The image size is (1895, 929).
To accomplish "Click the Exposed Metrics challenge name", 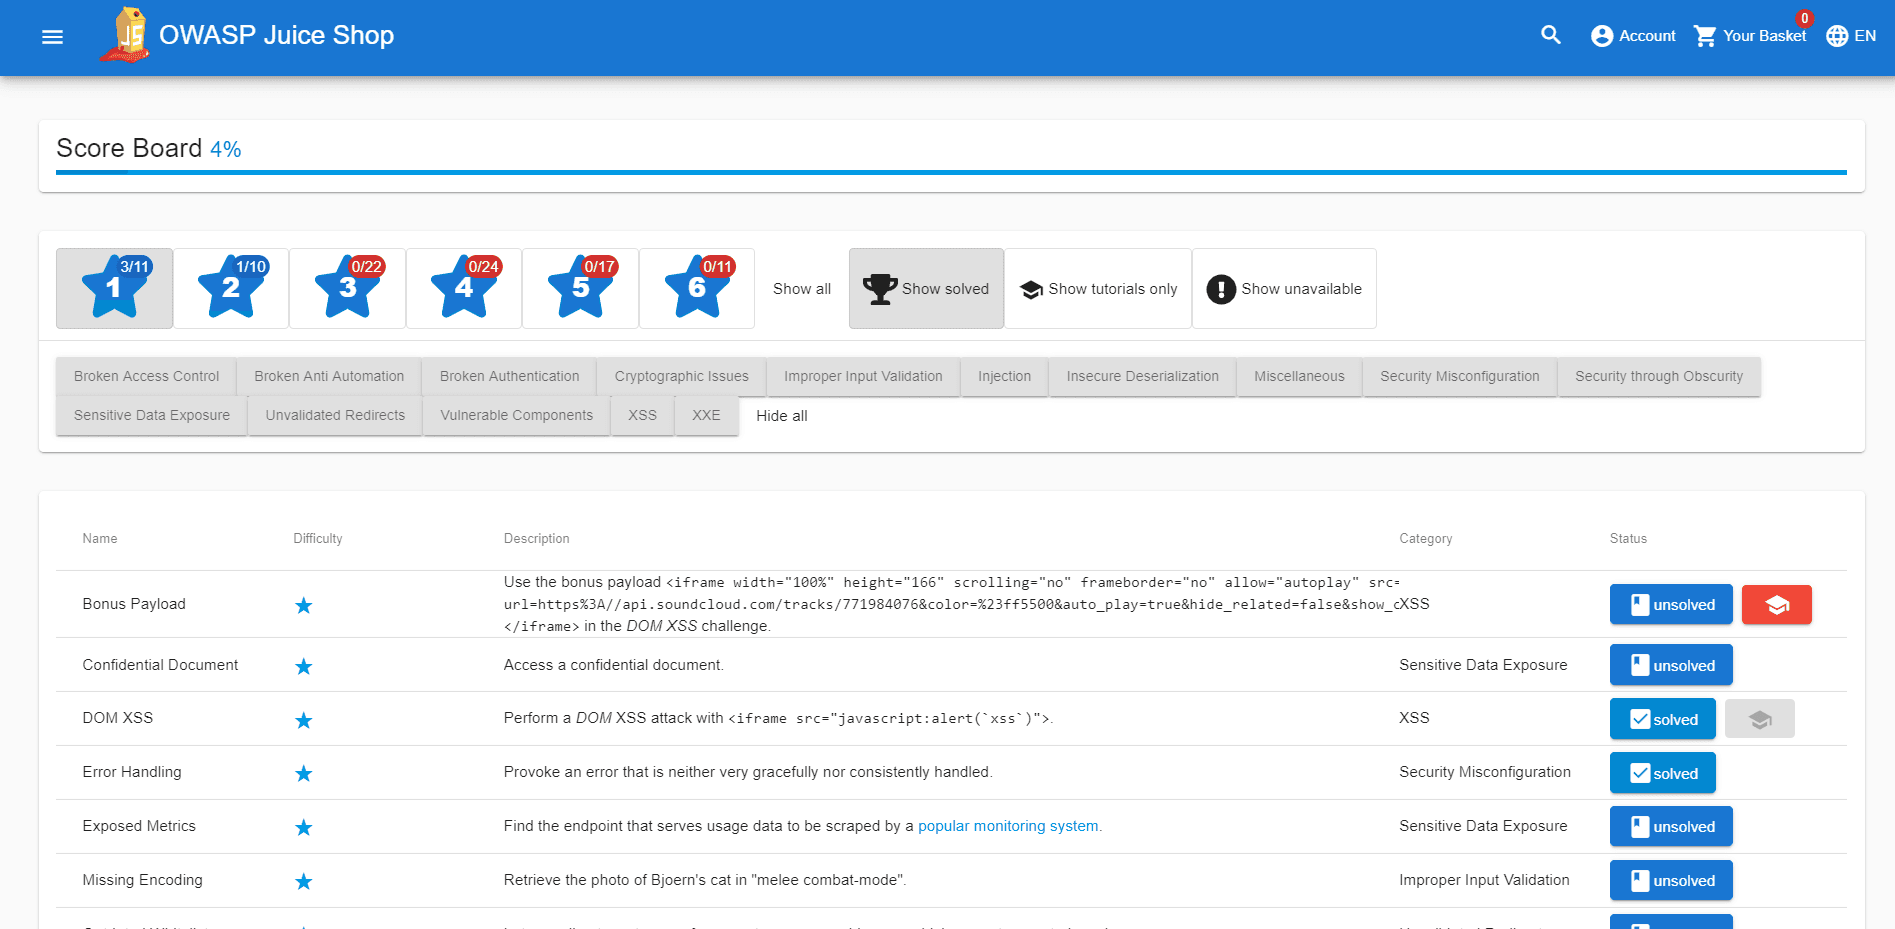I will pos(139,827).
